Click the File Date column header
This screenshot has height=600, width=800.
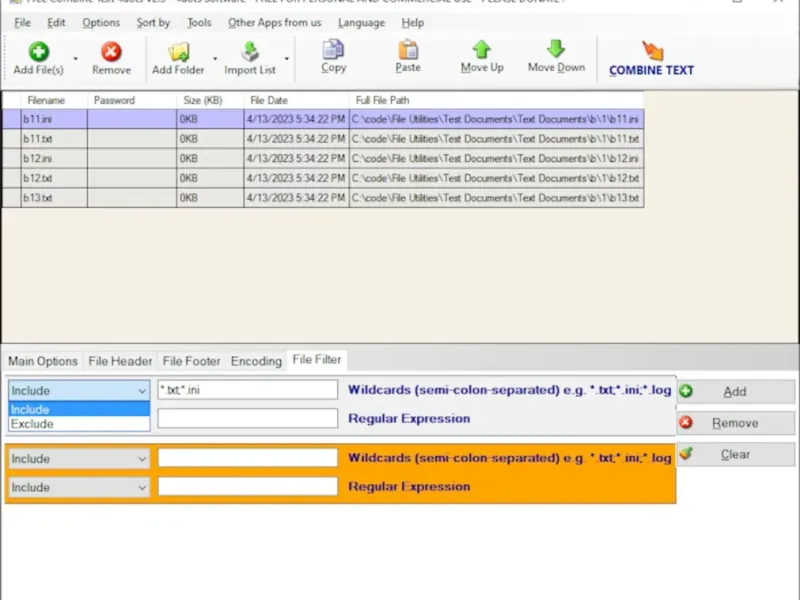click(296, 101)
